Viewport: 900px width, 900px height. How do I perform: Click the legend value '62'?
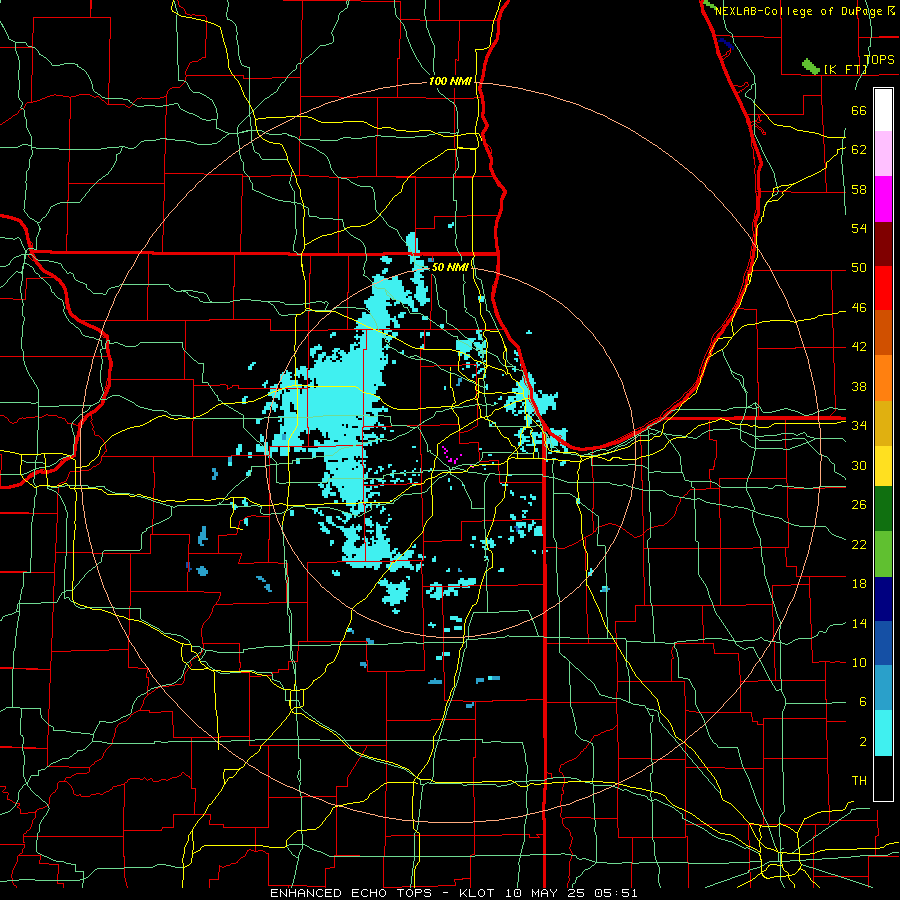pyautogui.click(x=859, y=150)
